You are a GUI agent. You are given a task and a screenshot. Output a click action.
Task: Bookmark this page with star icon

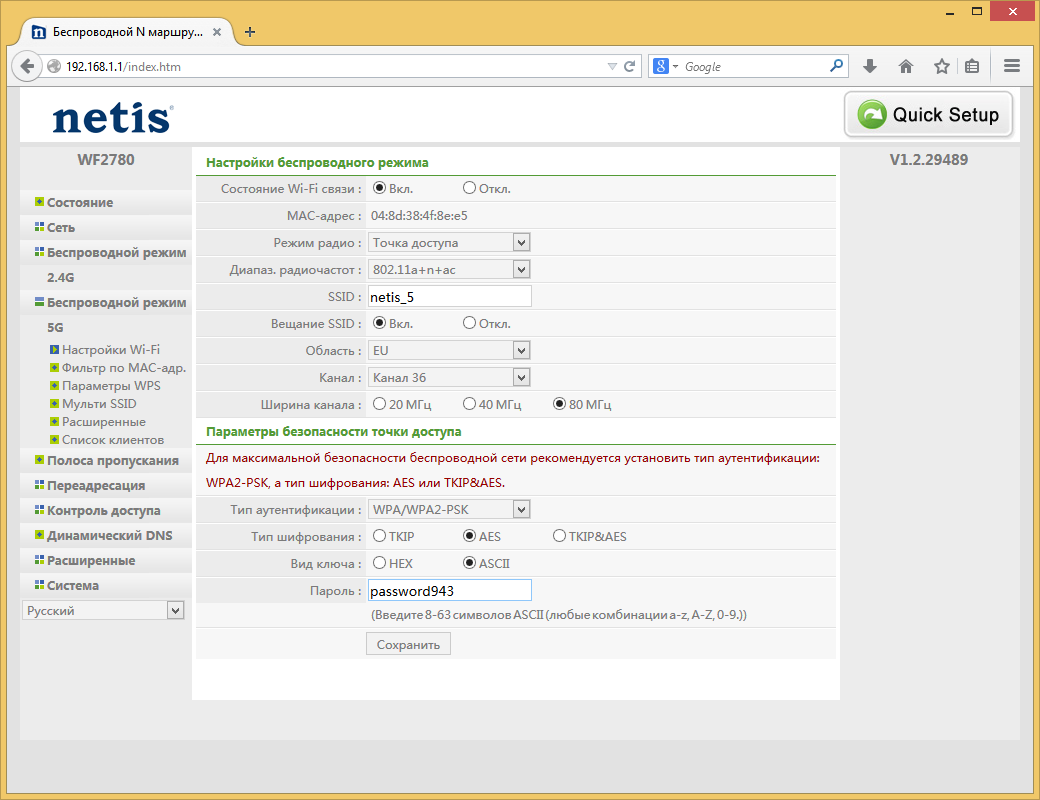tap(942, 66)
